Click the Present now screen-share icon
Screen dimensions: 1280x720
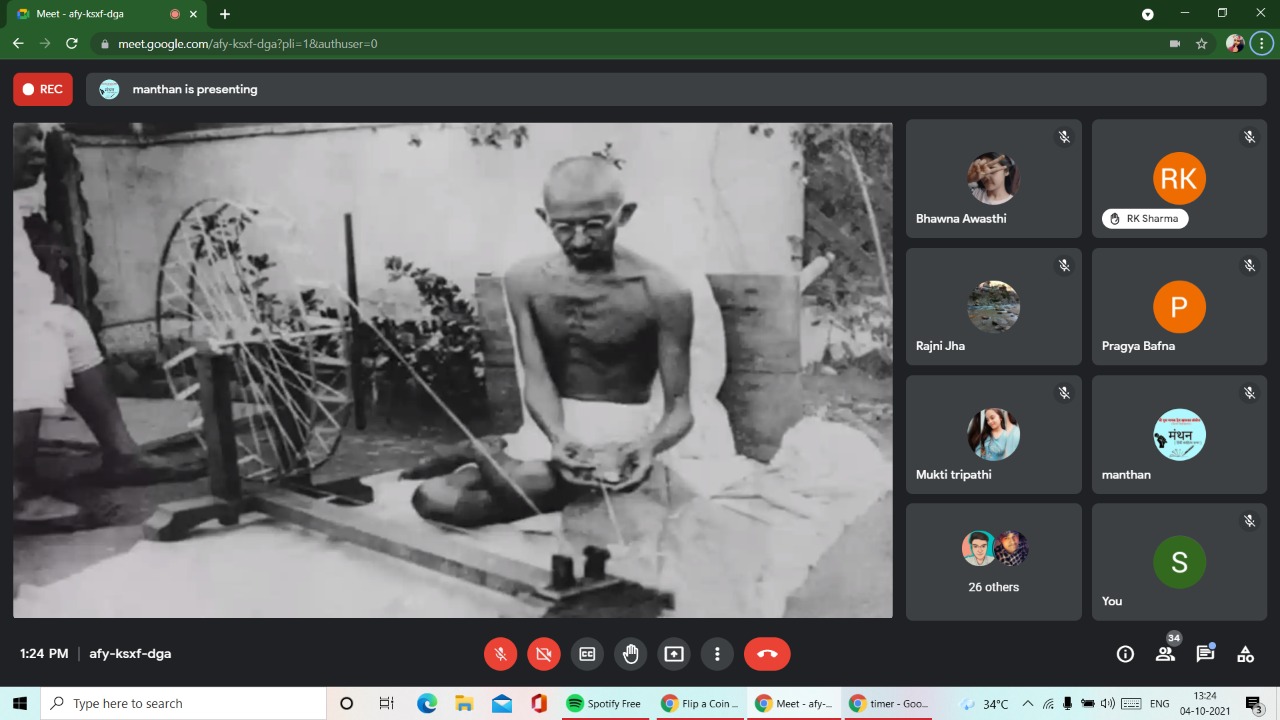point(674,654)
